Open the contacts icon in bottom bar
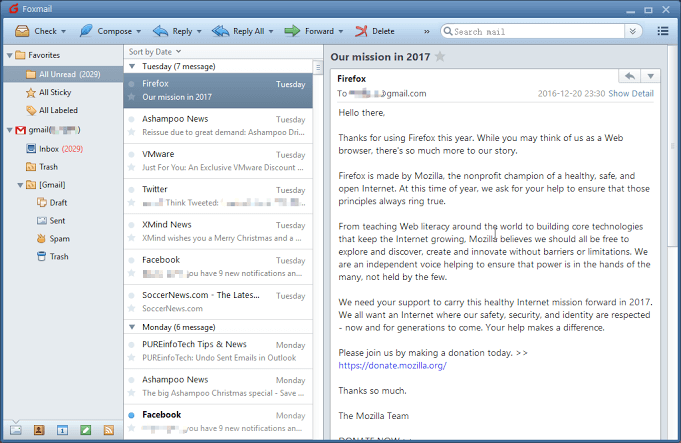The height and width of the screenshot is (443, 681). coord(39,430)
